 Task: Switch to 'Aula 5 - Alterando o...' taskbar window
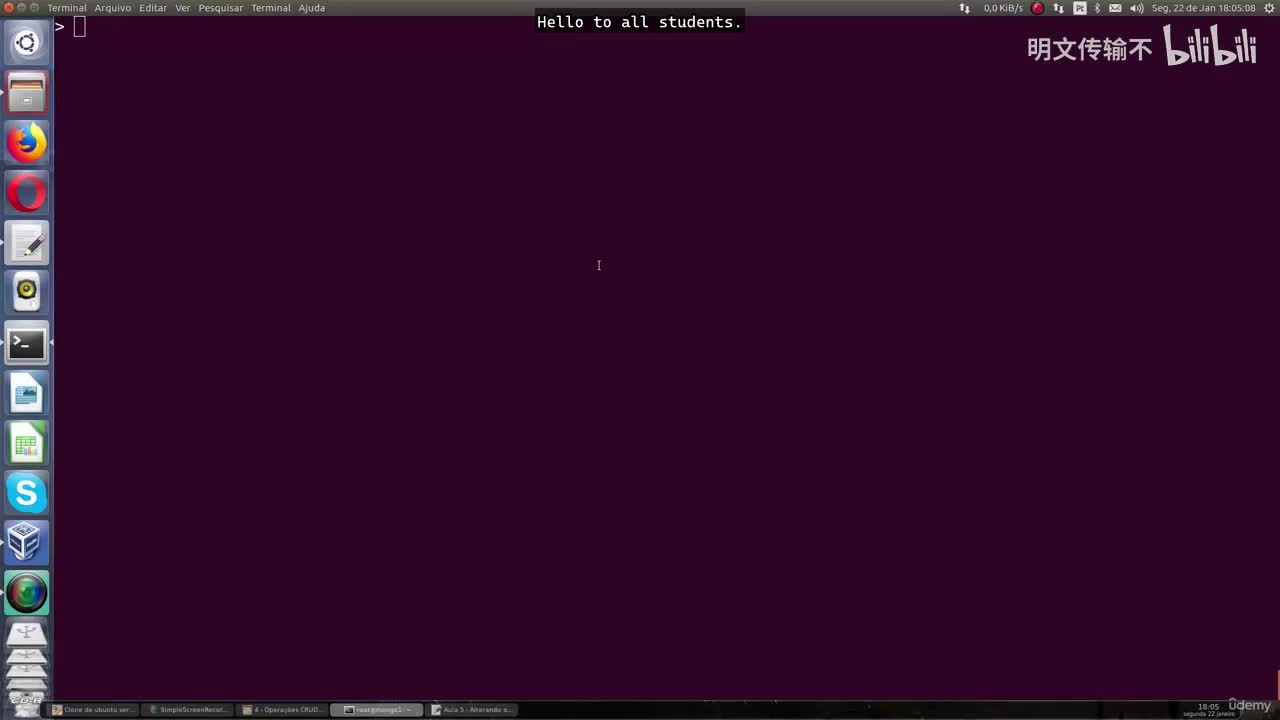[472, 710]
